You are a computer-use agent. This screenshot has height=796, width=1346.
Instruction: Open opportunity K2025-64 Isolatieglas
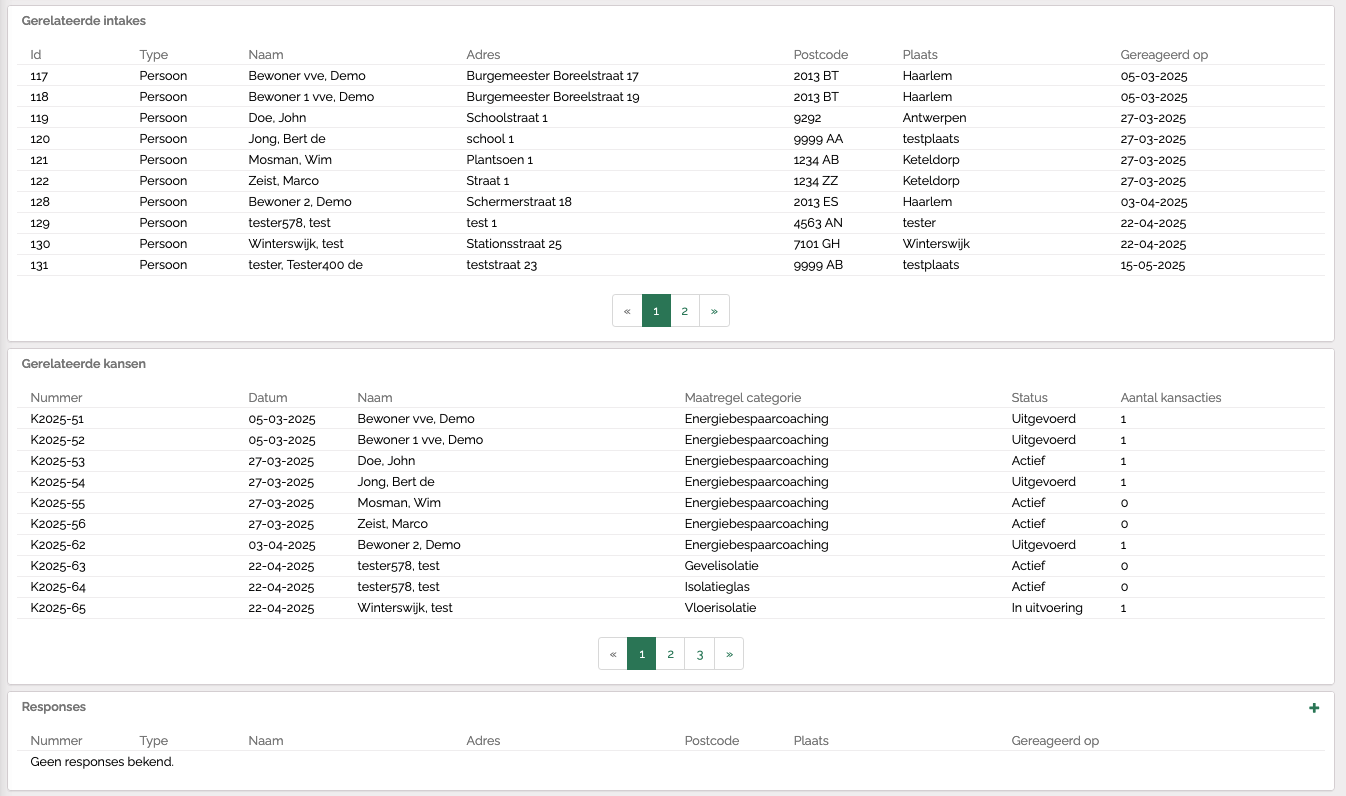tap(57, 587)
